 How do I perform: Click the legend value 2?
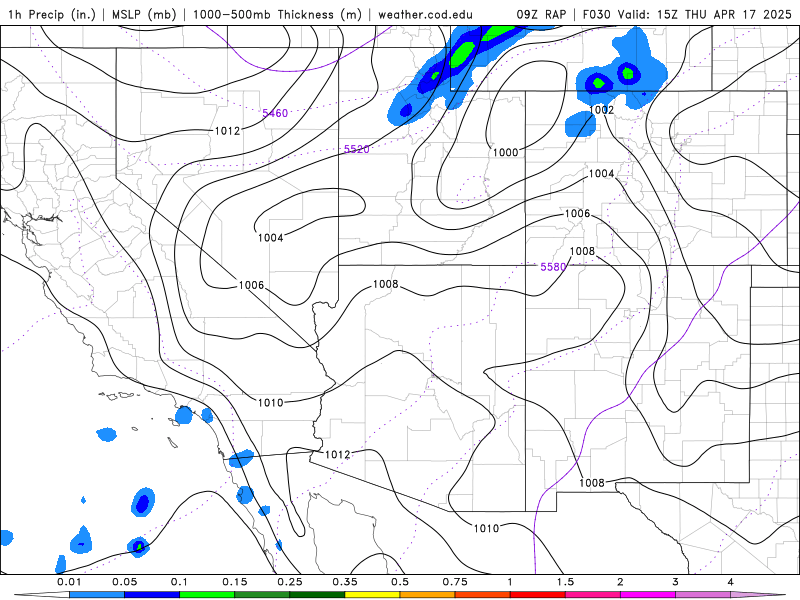click(x=620, y=582)
